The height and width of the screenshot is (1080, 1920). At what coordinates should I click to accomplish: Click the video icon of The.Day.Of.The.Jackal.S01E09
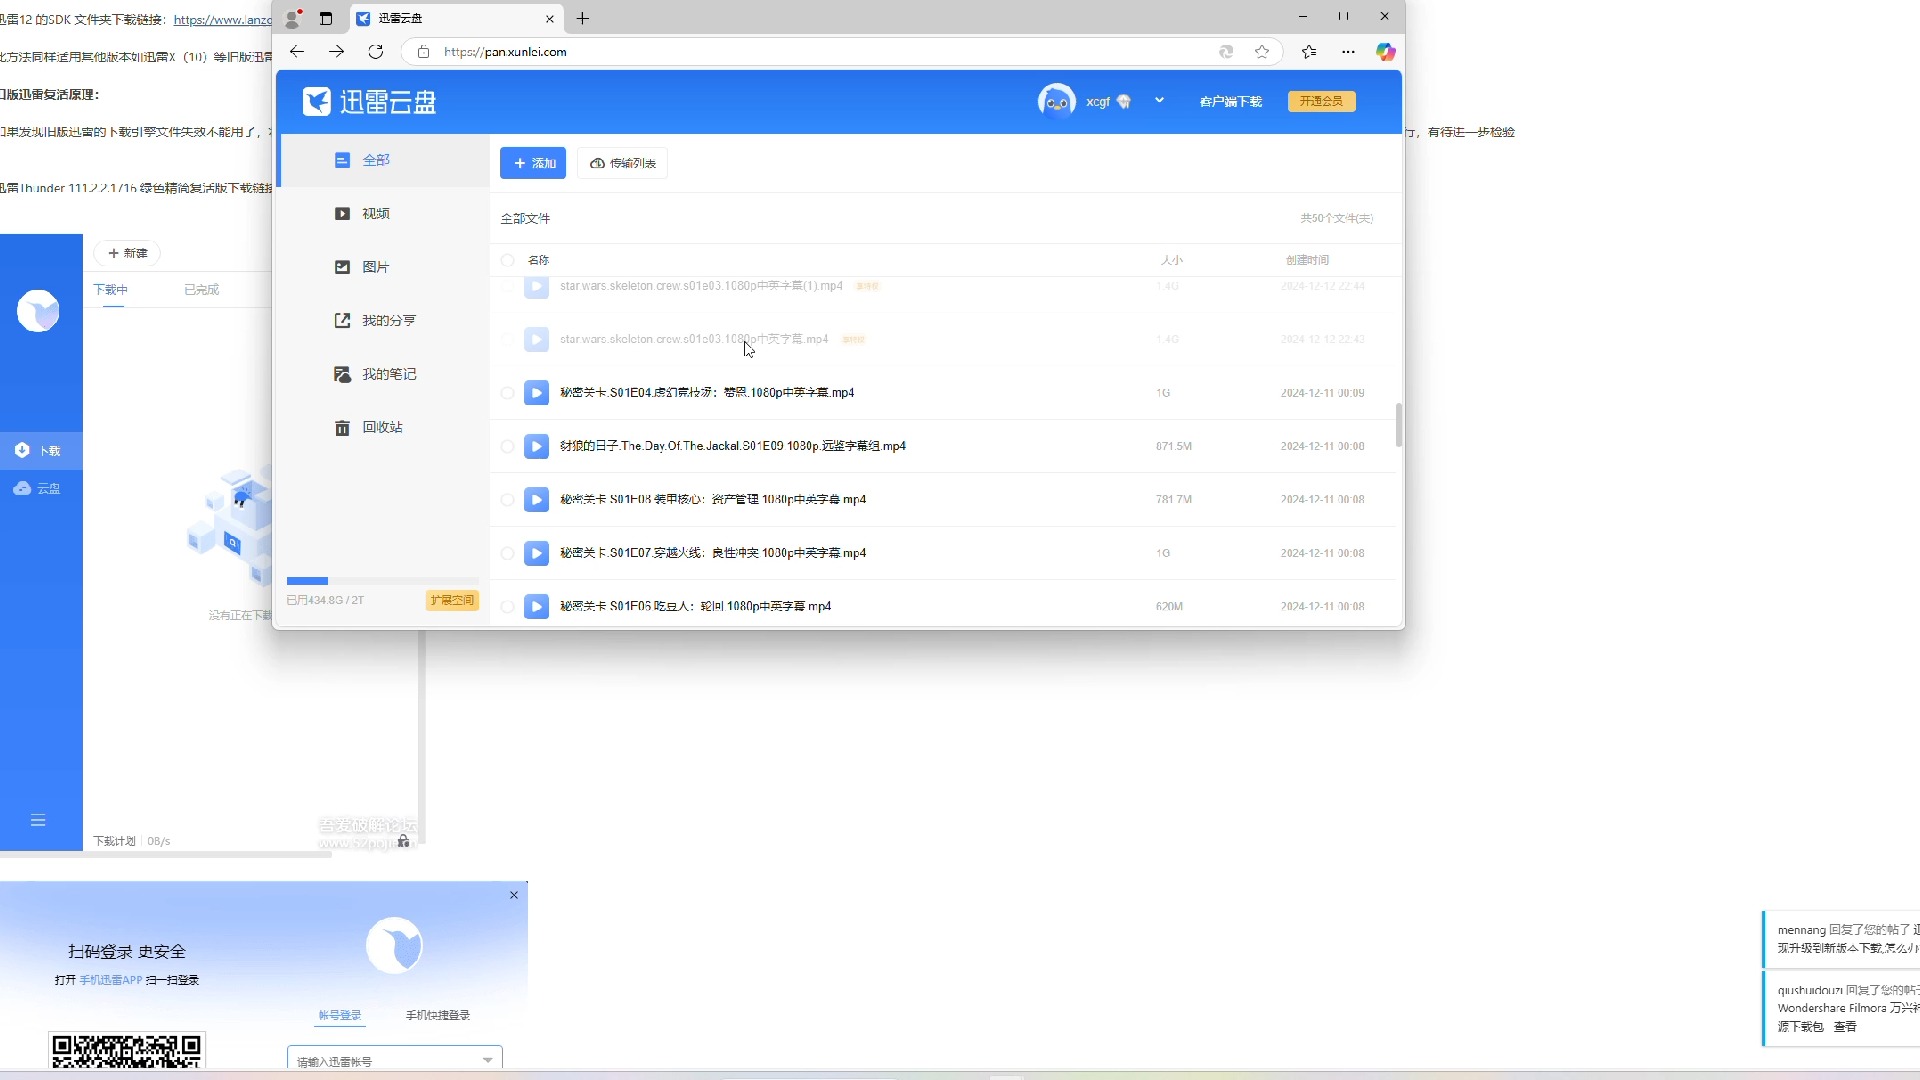click(536, 446)
